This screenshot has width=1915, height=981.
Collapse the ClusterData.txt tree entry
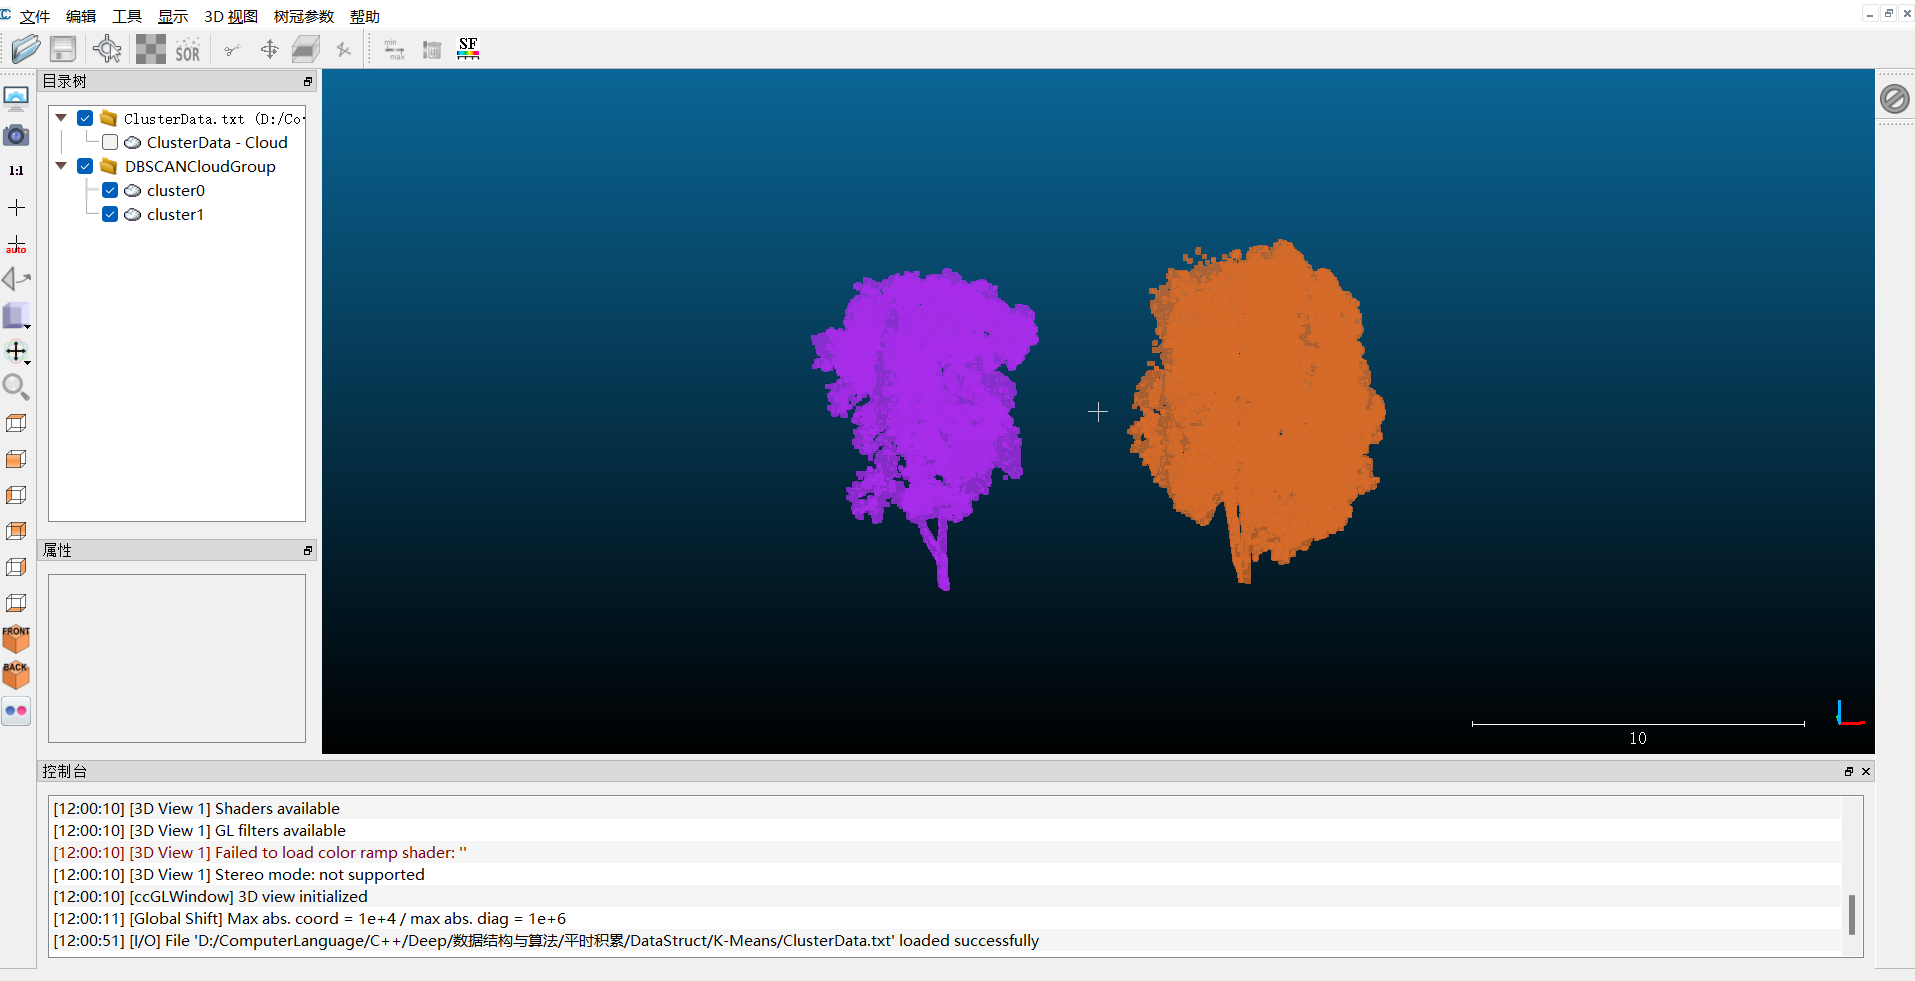click(x=60, y=118)
